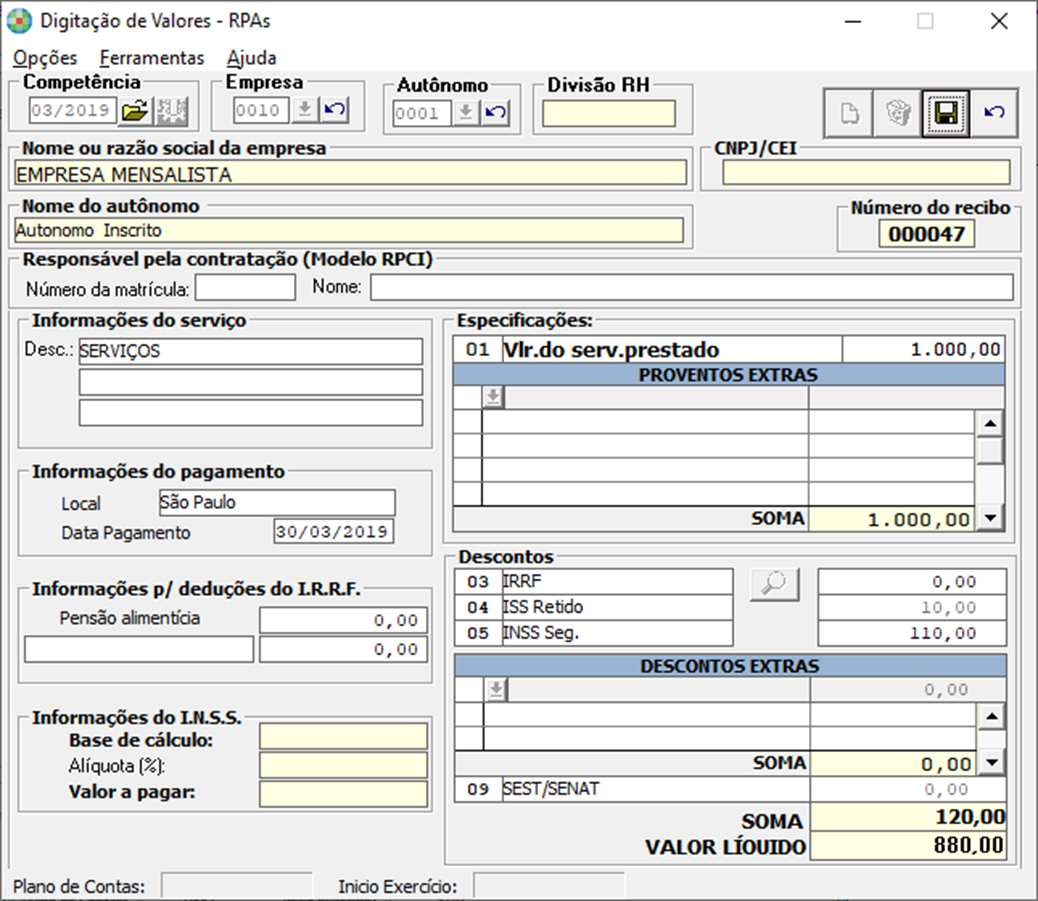
Task: Click the INSS Alíquota (%) field
Action: click(x=344, y=765)
